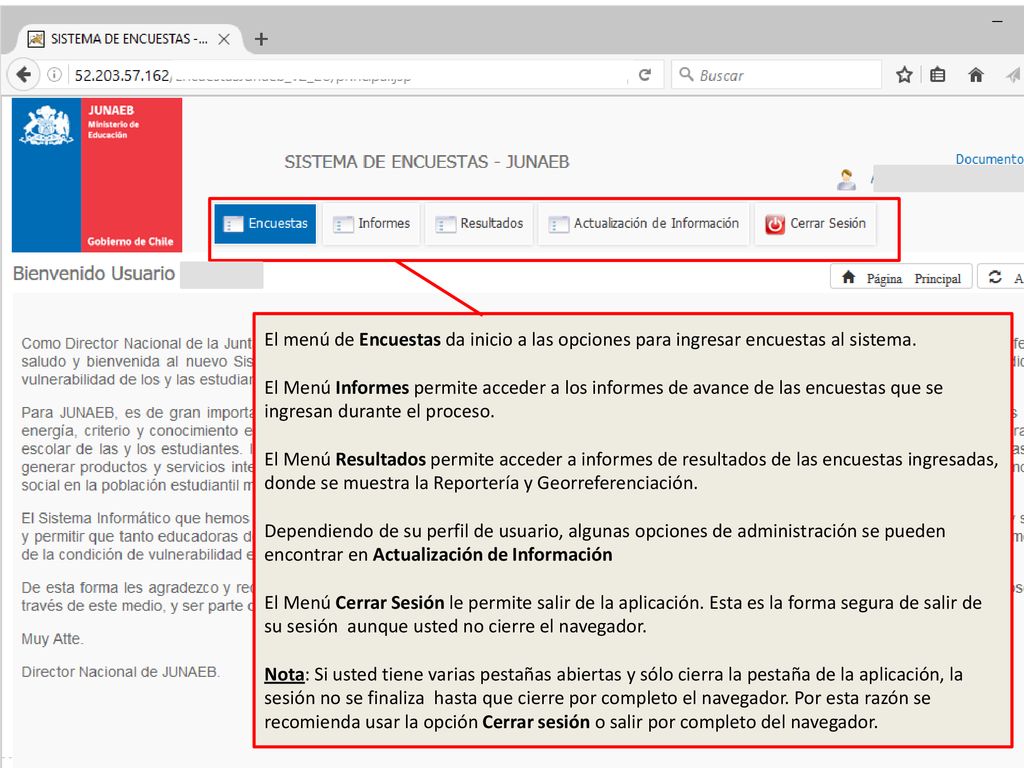The width and height of the screenshot is (1024, 768).
Task: Click the Director Nacional de JUNAEB signature
Action: tap(120, 672)
